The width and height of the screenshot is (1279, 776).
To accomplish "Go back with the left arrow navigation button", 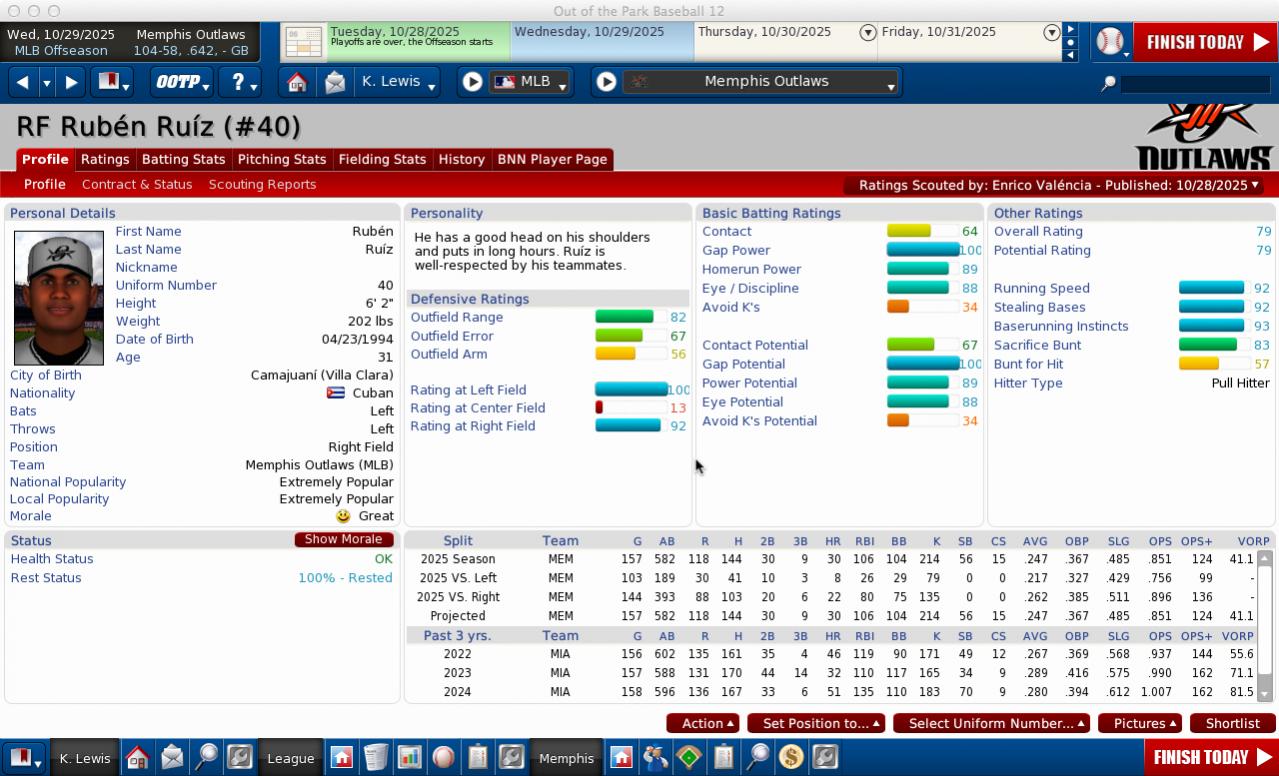I will [x=22, y=82].
